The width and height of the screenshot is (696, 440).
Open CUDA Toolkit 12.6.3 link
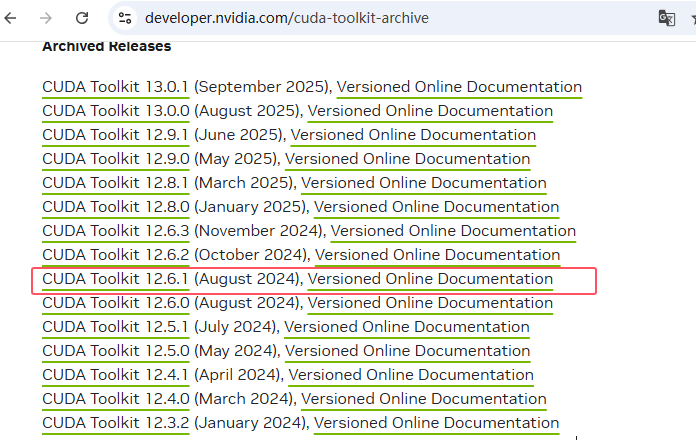[x=115, y=231]
